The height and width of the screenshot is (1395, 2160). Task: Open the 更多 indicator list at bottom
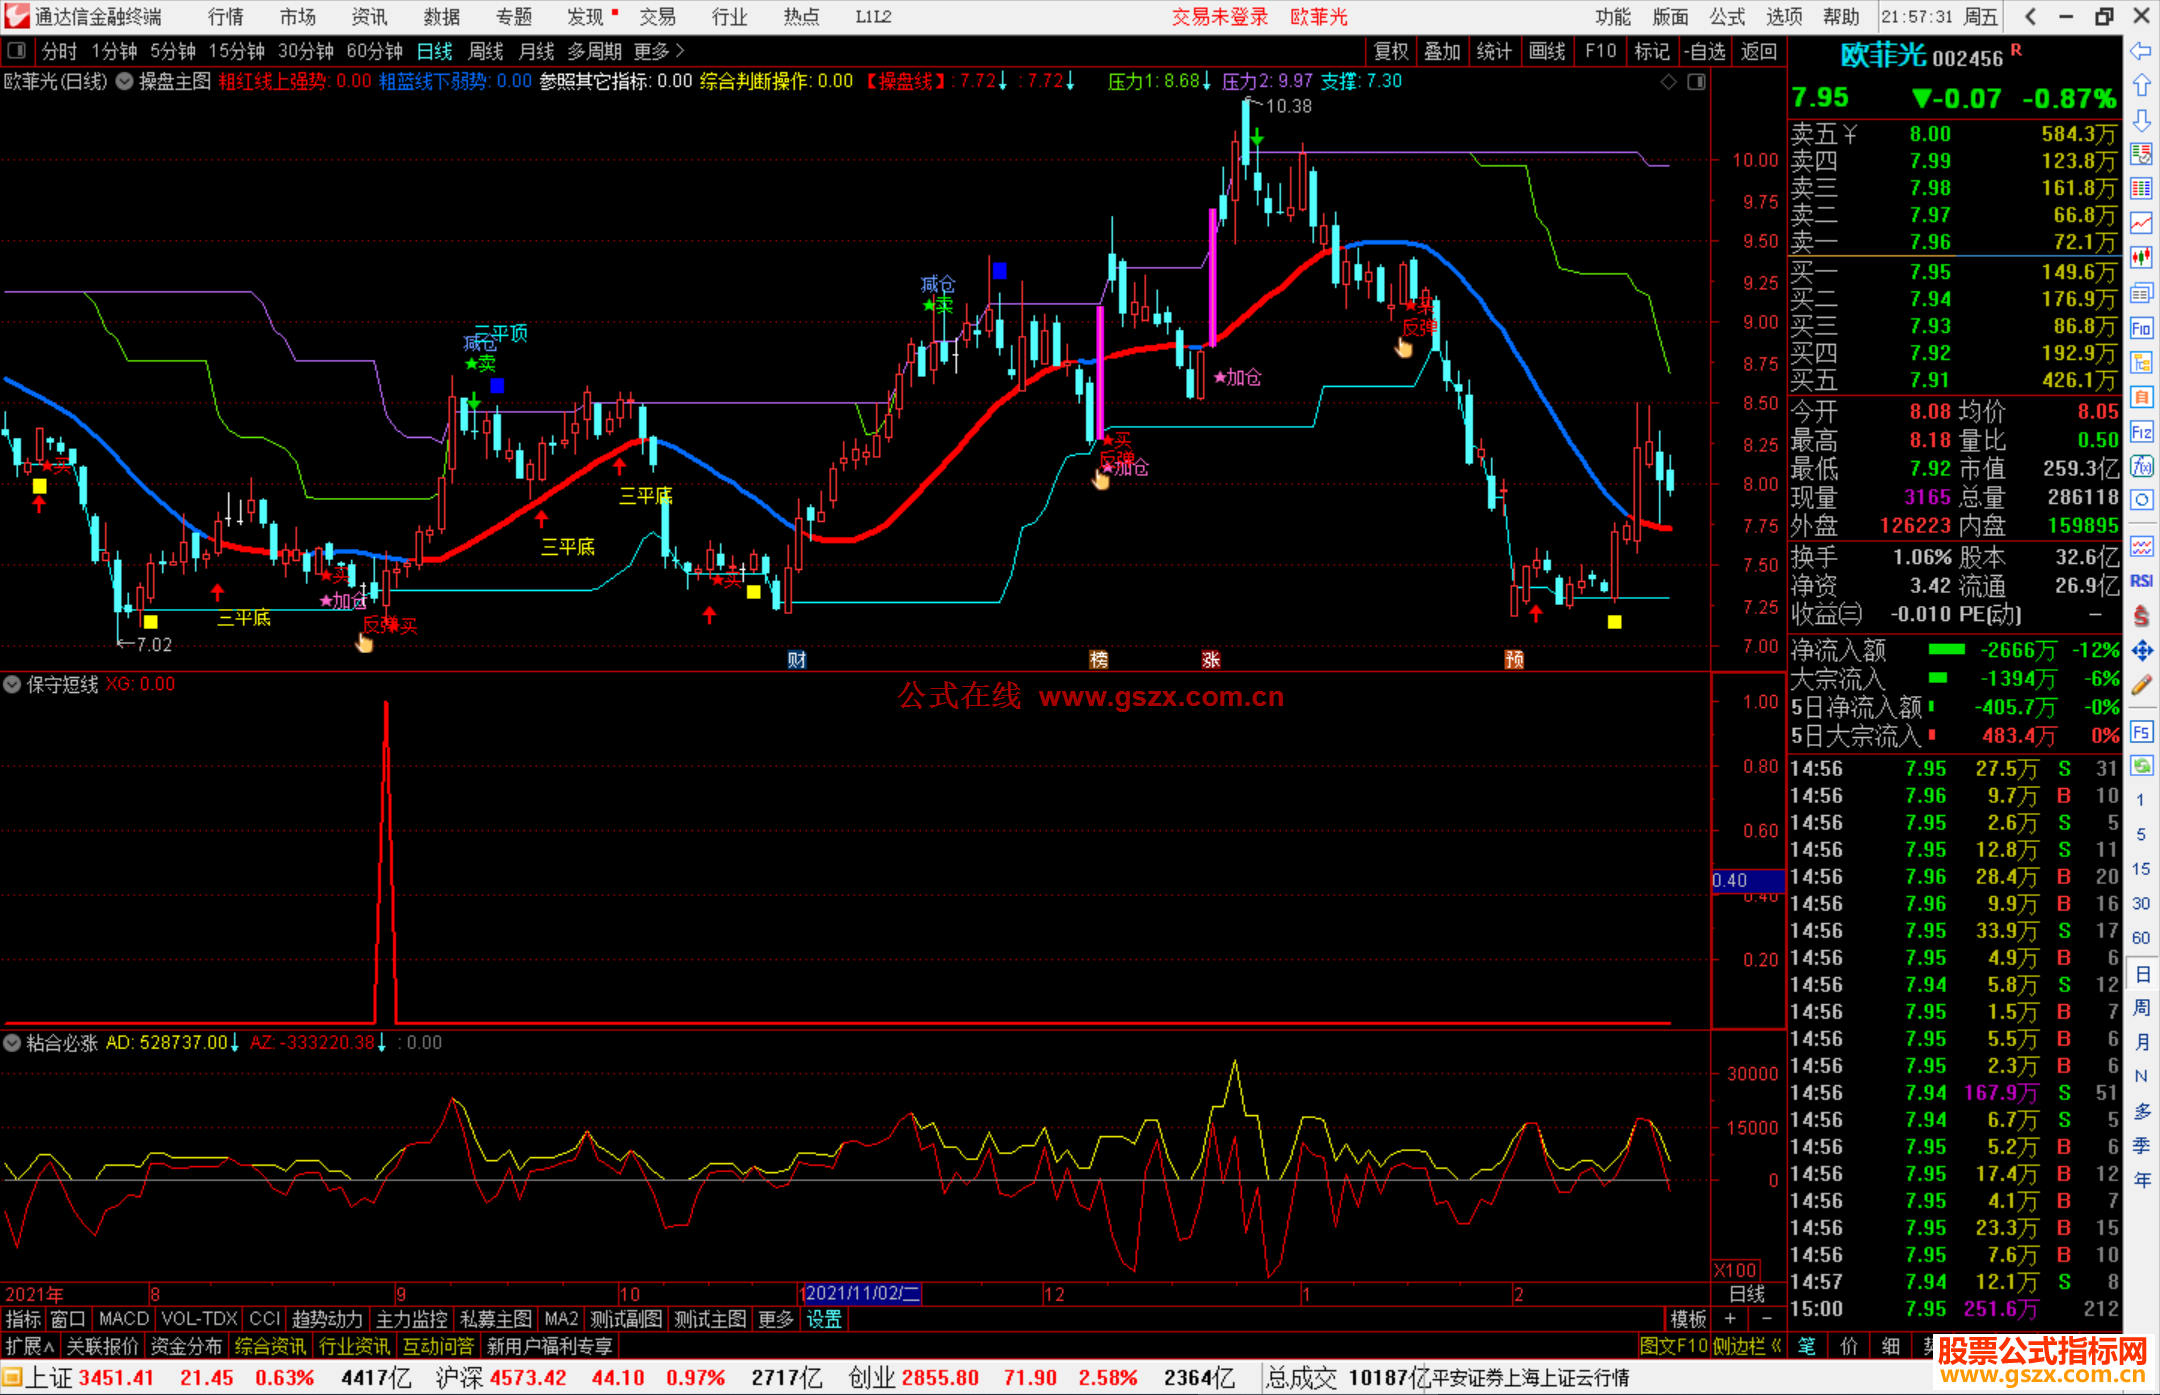pyautogui.click(x=775, y=1319)
